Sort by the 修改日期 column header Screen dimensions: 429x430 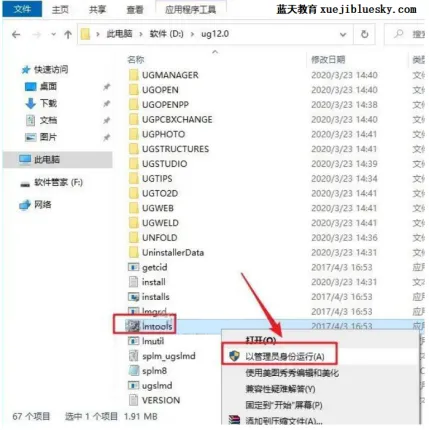pyautogui.click(x=328, y=60)
